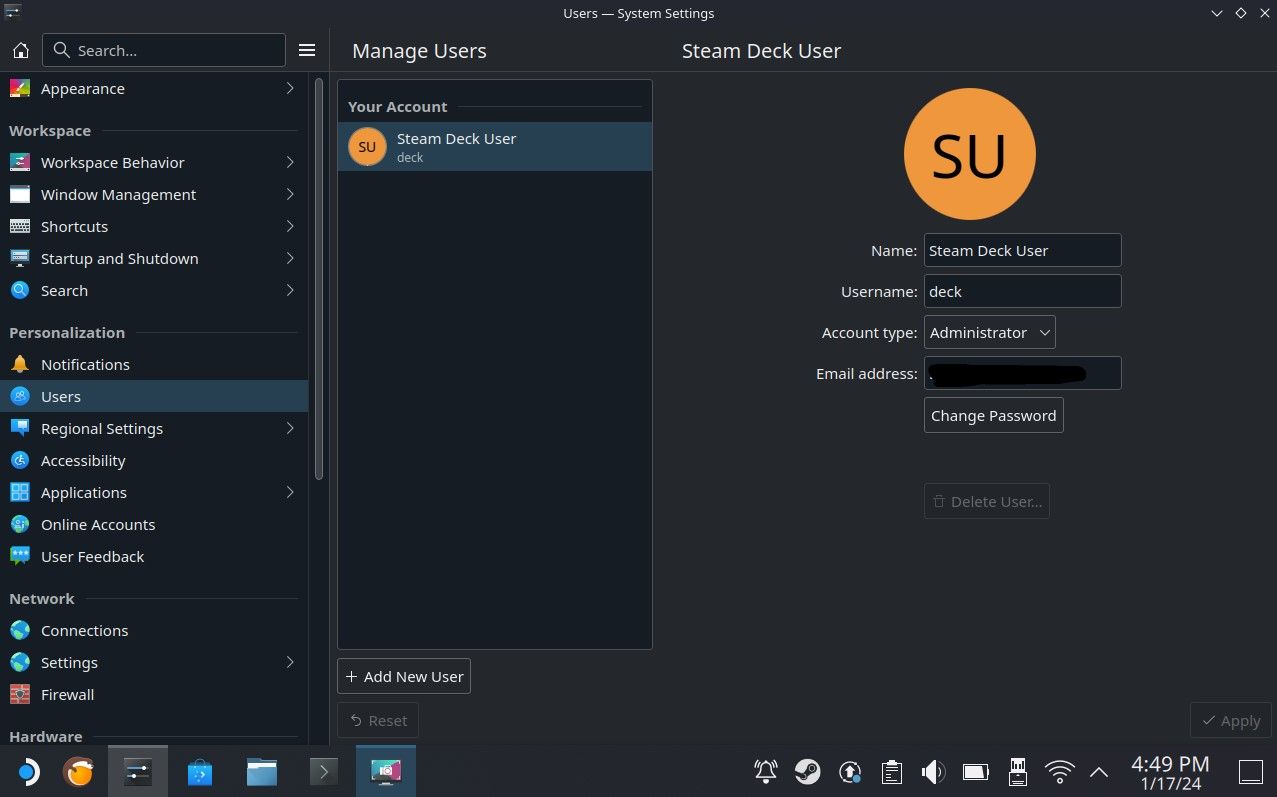Open volume control from the system tray
1277x797 pixels.
(x=932, y=771)
